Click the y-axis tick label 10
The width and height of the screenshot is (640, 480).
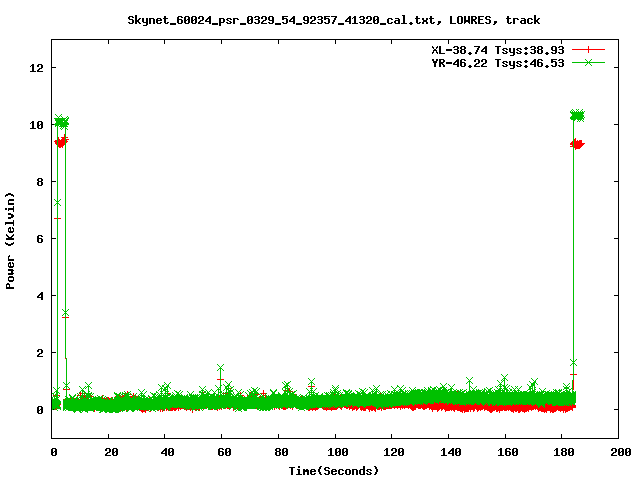(36, 125)
